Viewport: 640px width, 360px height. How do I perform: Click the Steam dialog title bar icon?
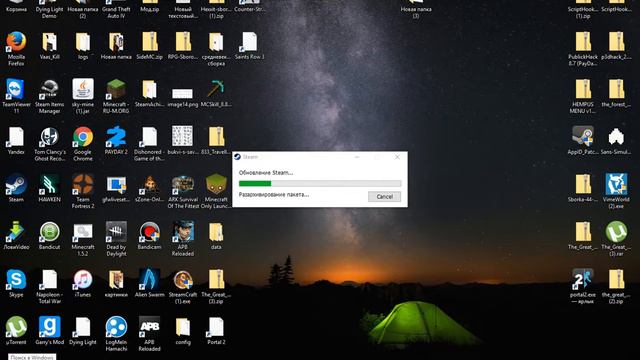238,157
